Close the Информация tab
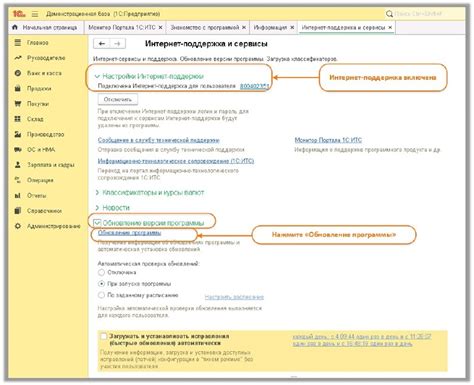This screenshot has width=474, height=385. pos(292,28)
